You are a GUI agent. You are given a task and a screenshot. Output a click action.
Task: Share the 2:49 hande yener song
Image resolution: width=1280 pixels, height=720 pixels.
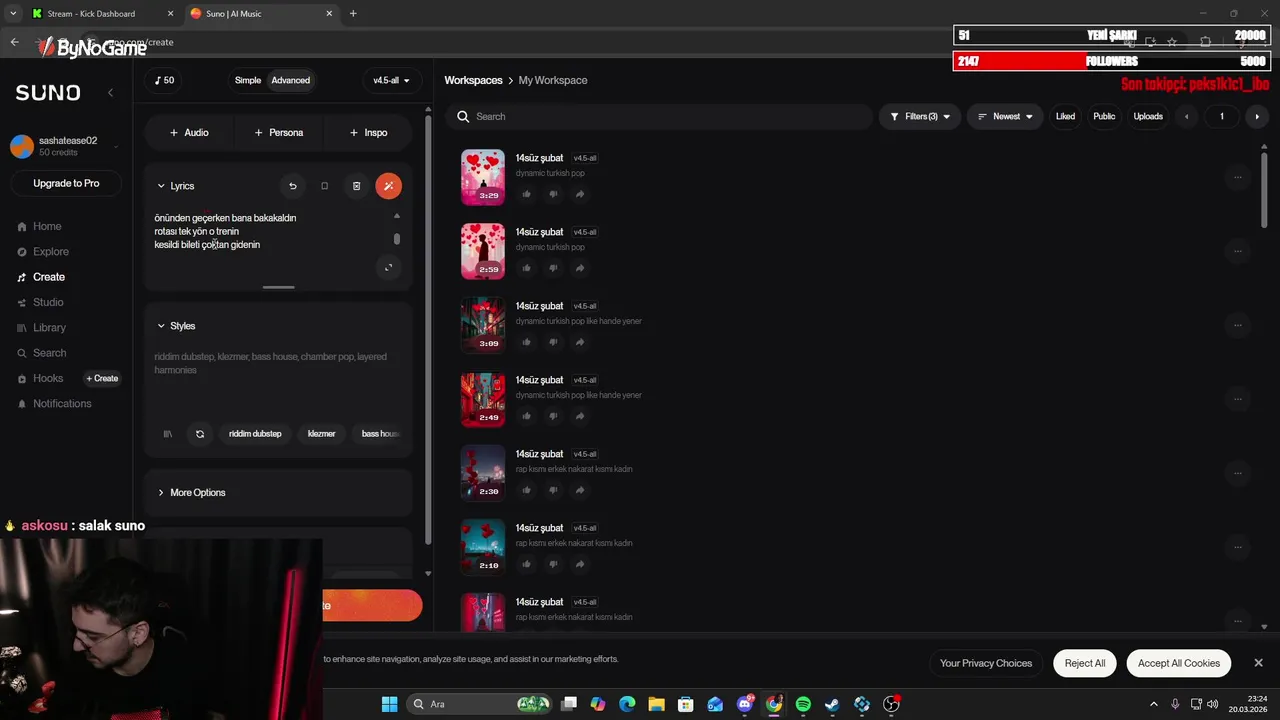[580, 416]
